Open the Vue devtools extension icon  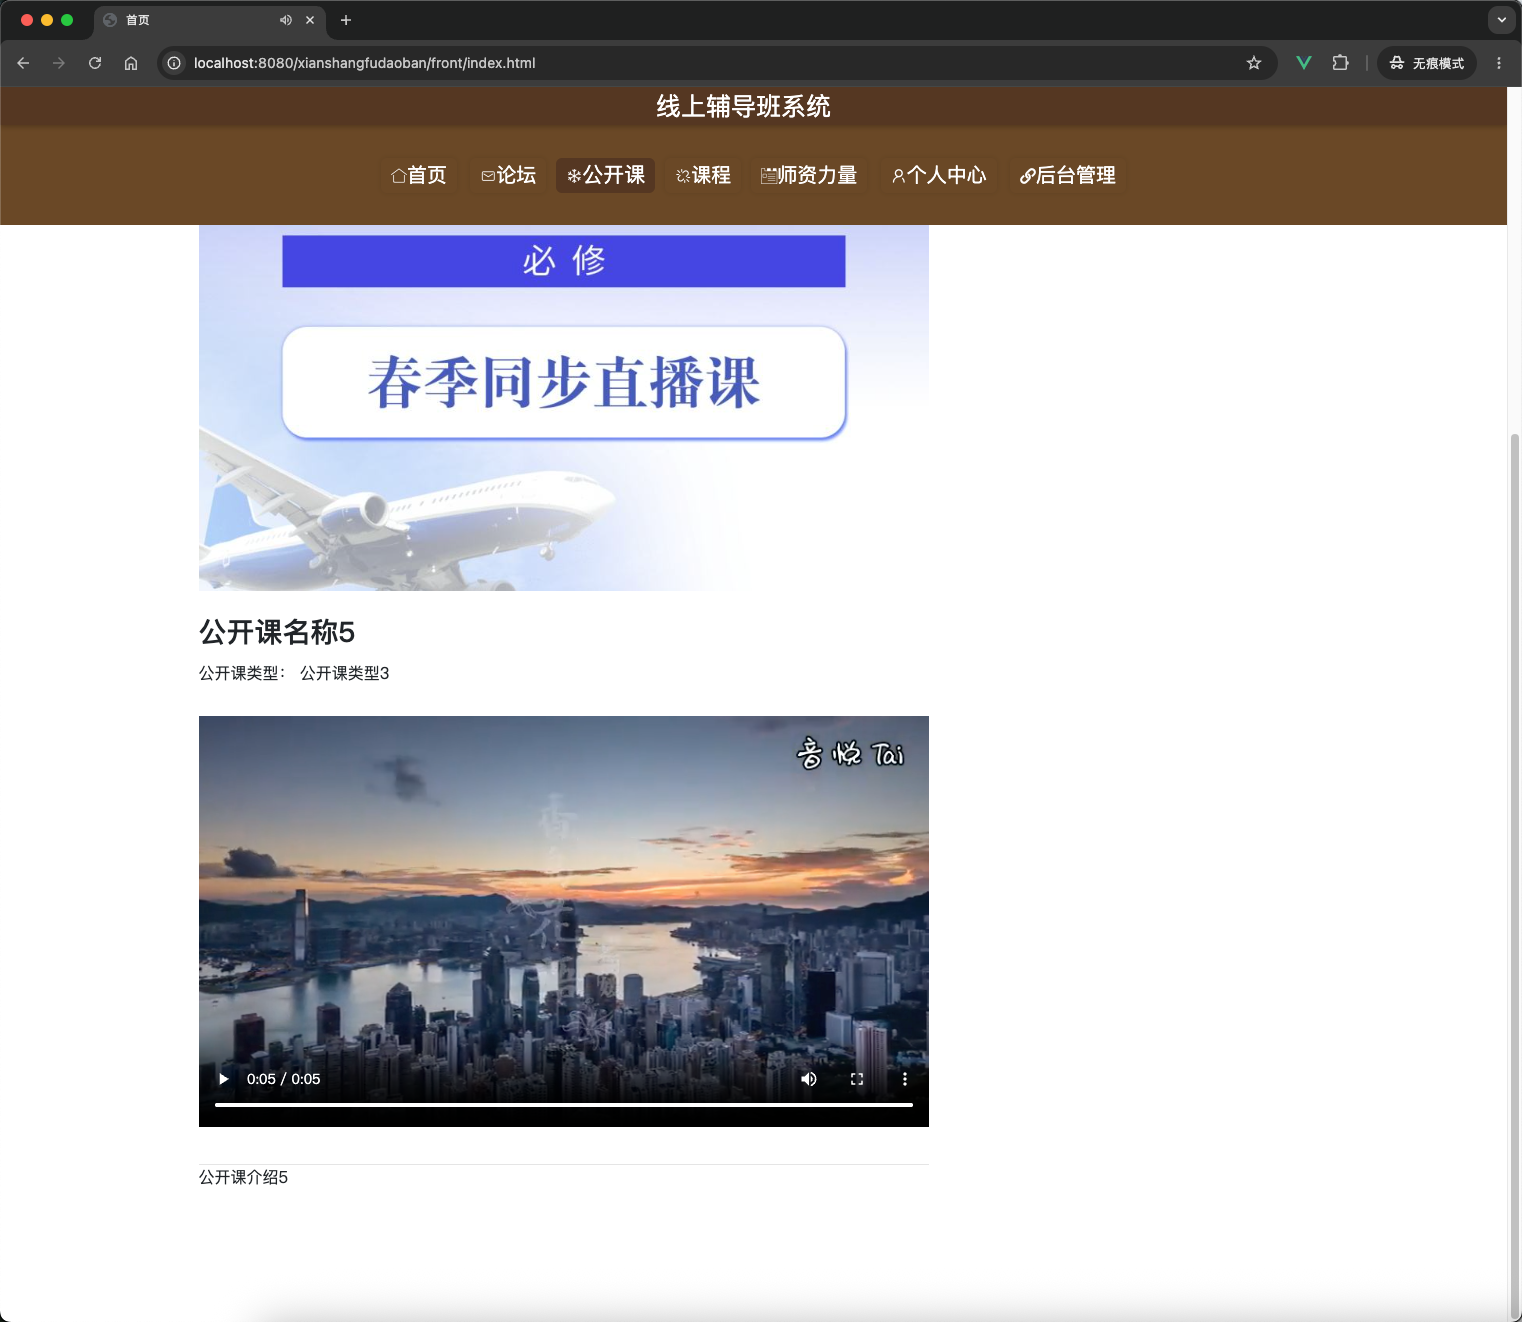point(1304,63)
